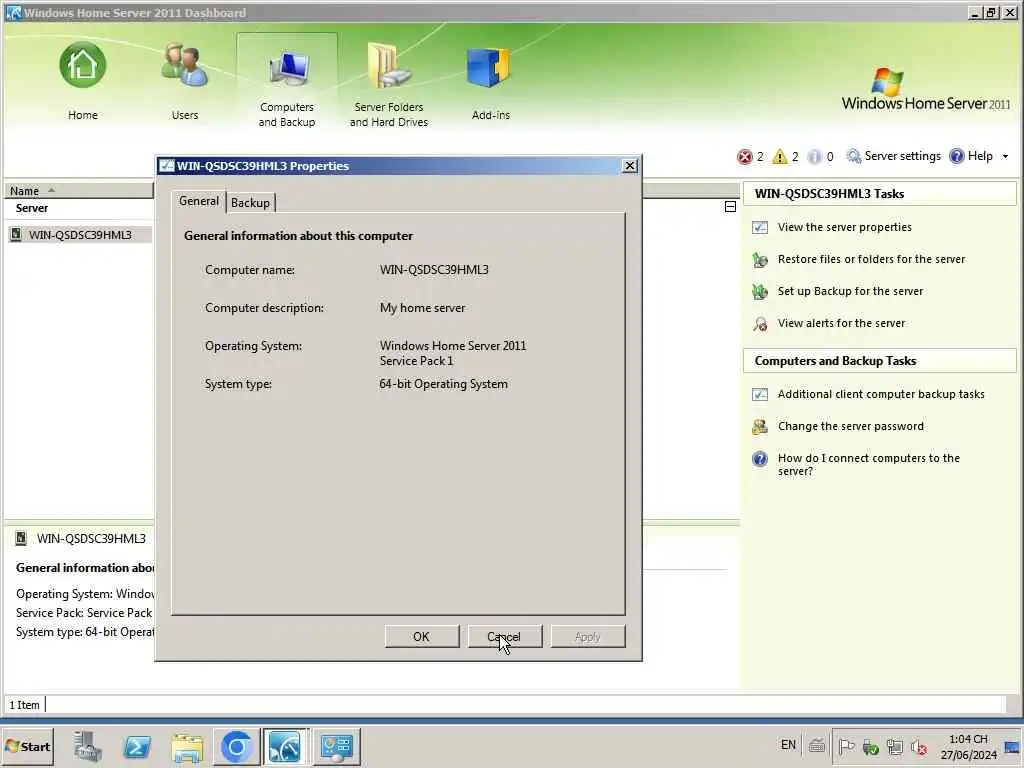Viewport: 1024px width, 768px height.
Task: Click the critical alerts red icon
Action: coord(744,157)
